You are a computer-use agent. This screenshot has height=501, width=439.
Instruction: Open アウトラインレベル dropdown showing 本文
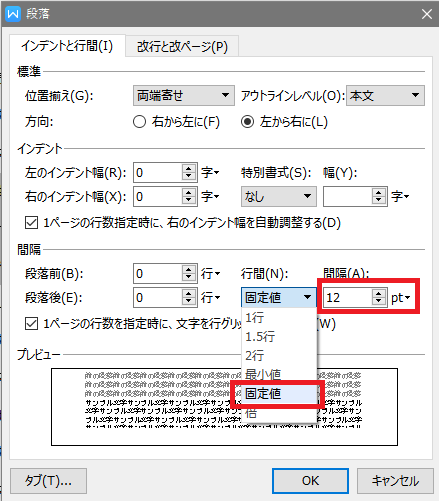(385, 96)
